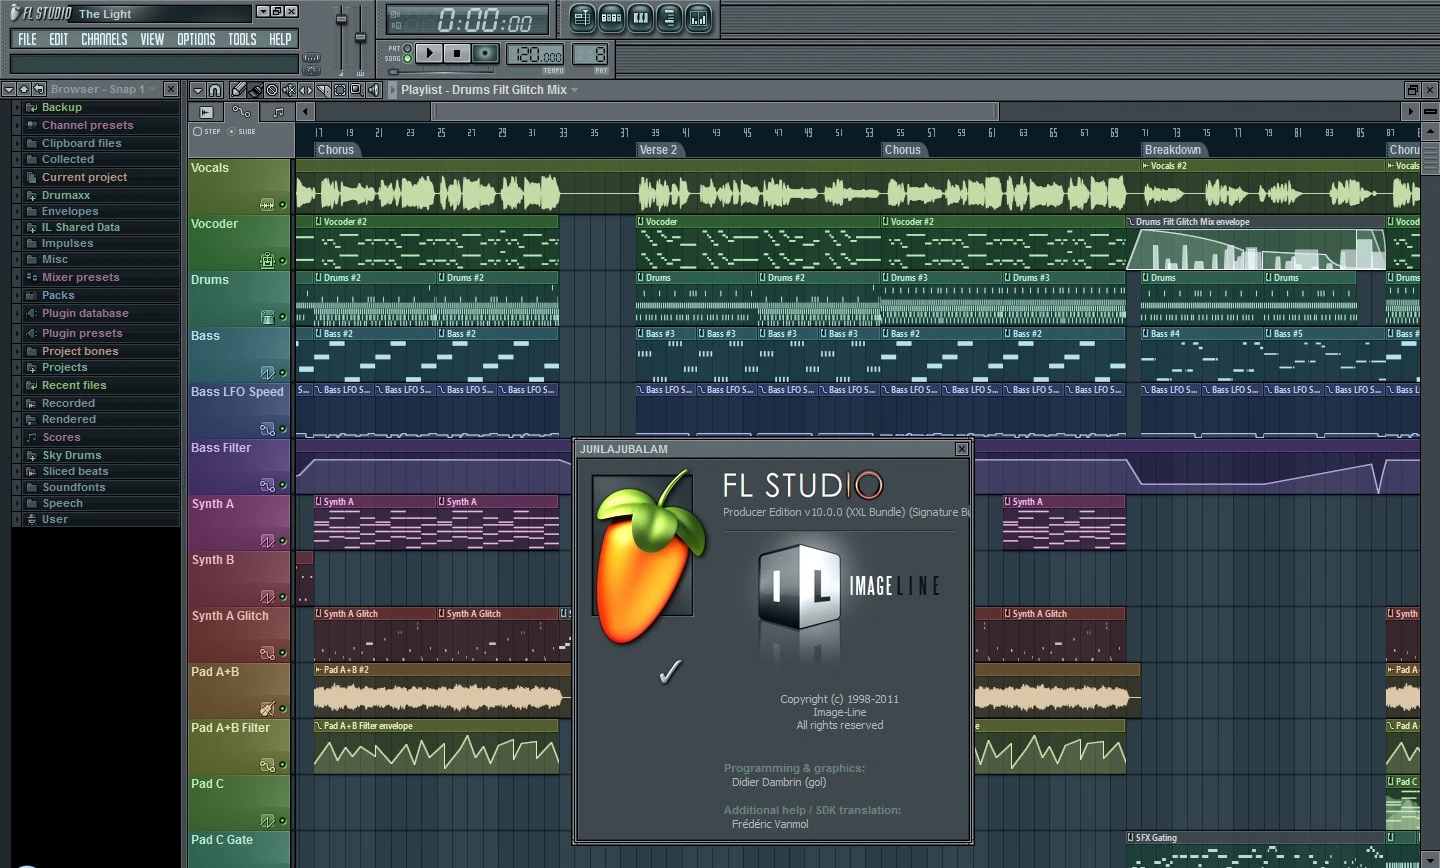Expand the Packs folder
Screen dimensions: 1440x868
pos(16,295)
